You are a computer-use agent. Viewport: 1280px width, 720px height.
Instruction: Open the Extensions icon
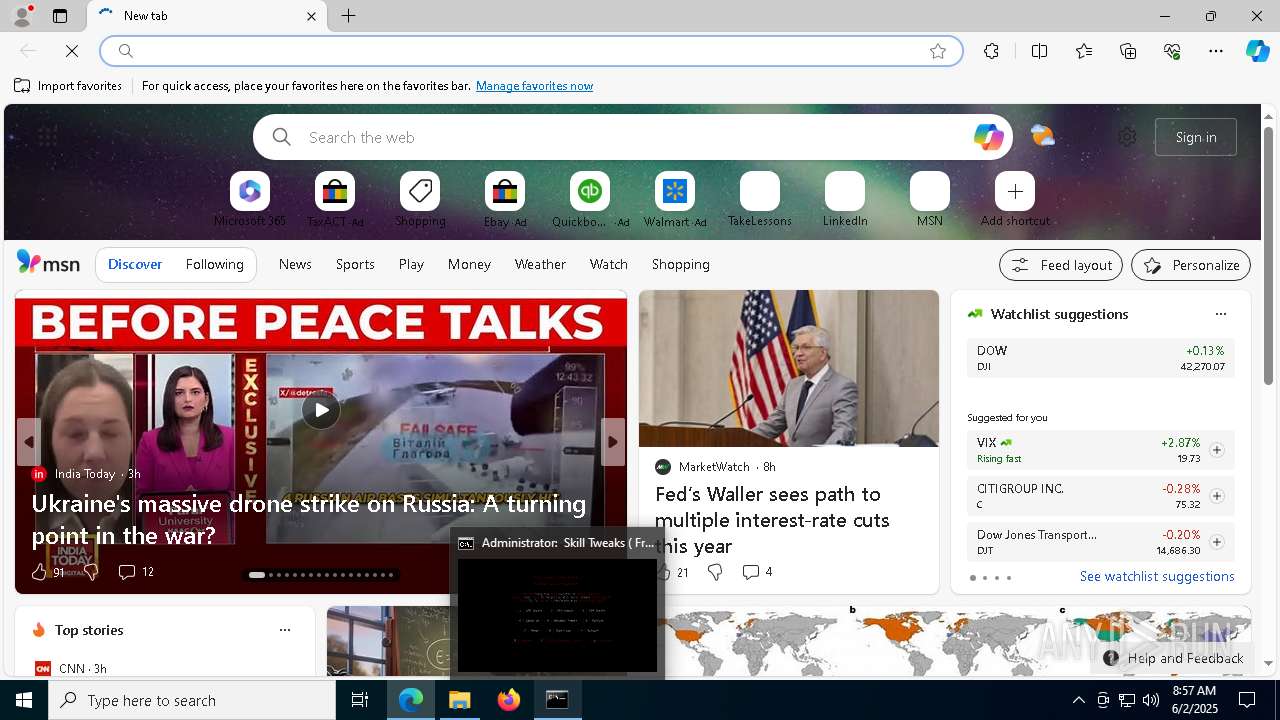point(991,51)
